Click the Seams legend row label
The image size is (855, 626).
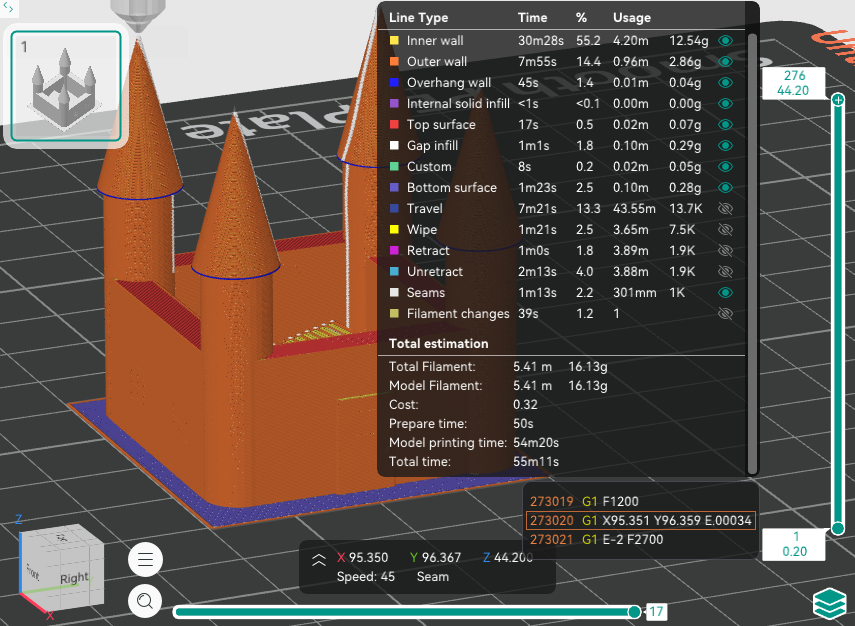425,292
